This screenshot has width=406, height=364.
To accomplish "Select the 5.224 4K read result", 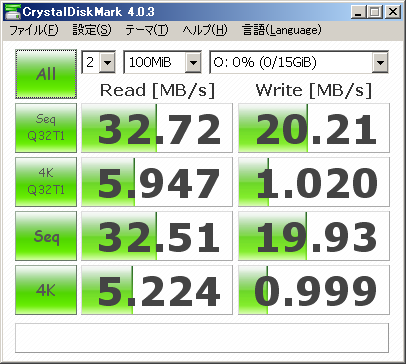I will pos(157,290).
